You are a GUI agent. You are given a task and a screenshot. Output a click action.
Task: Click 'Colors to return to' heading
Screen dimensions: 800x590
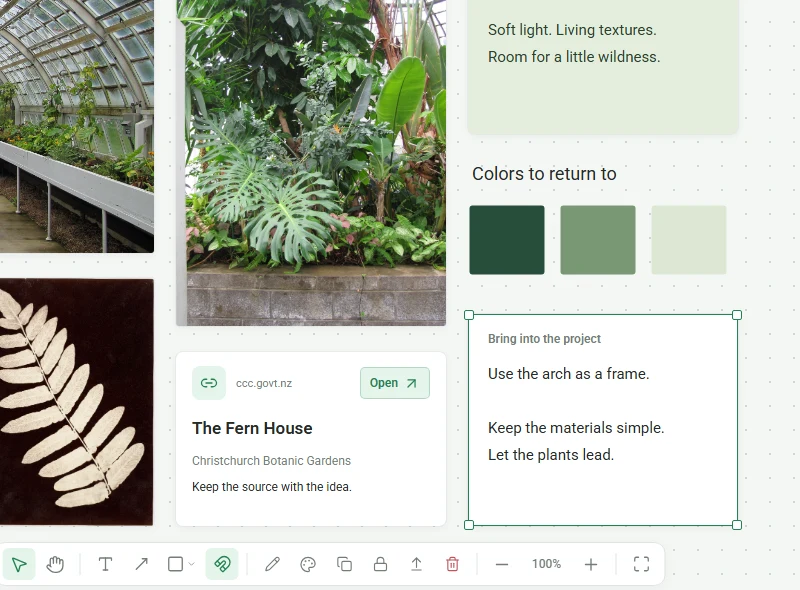click(x=544, y=174)
